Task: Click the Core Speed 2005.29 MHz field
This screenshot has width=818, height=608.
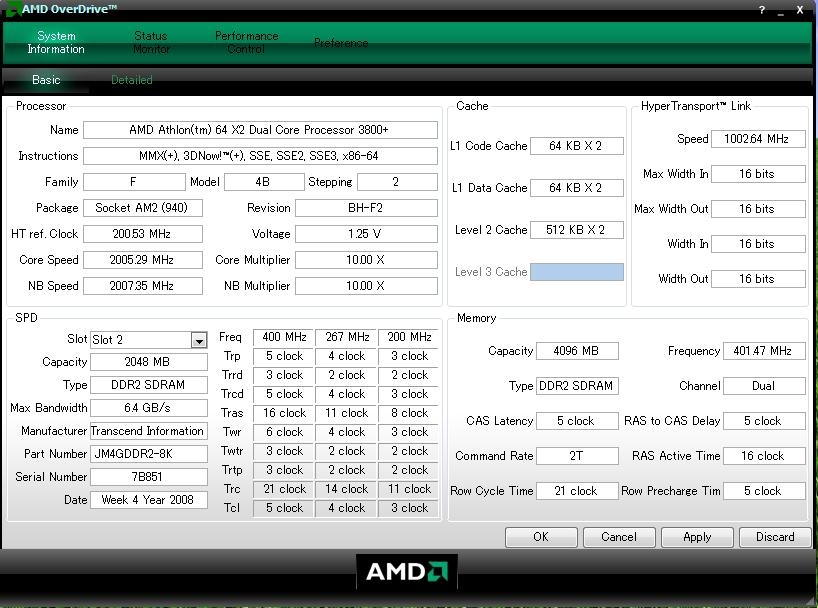Action: coord(142,260)
